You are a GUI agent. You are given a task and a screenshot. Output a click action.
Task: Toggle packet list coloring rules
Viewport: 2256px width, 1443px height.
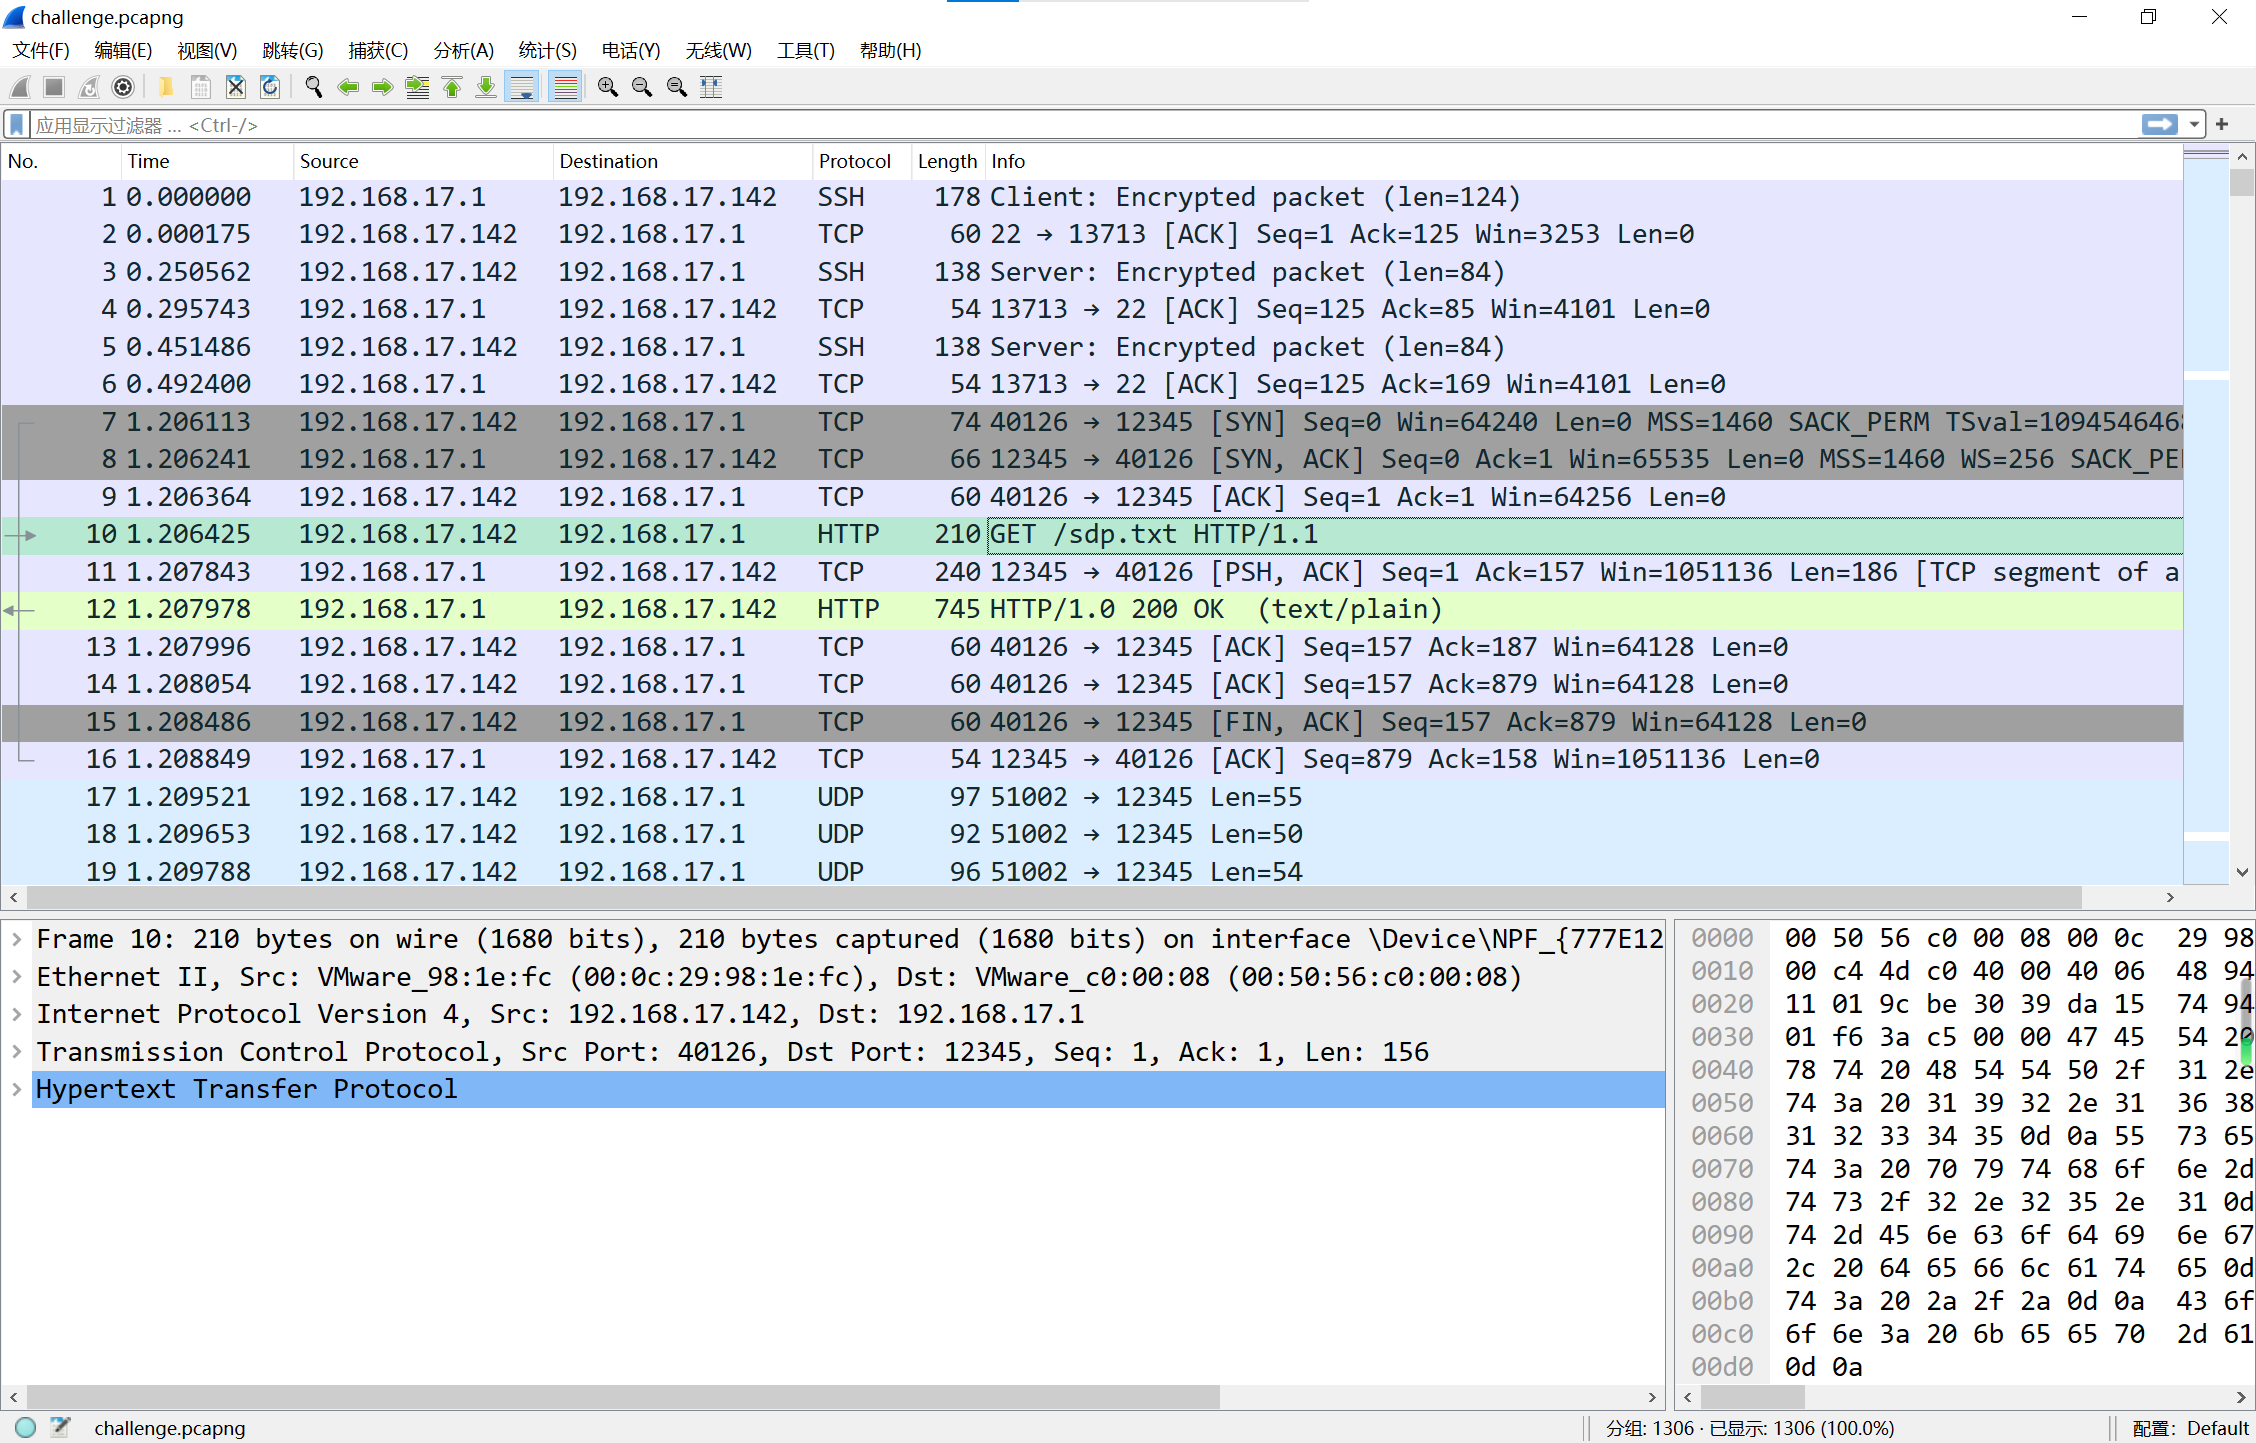coord(566,88)
